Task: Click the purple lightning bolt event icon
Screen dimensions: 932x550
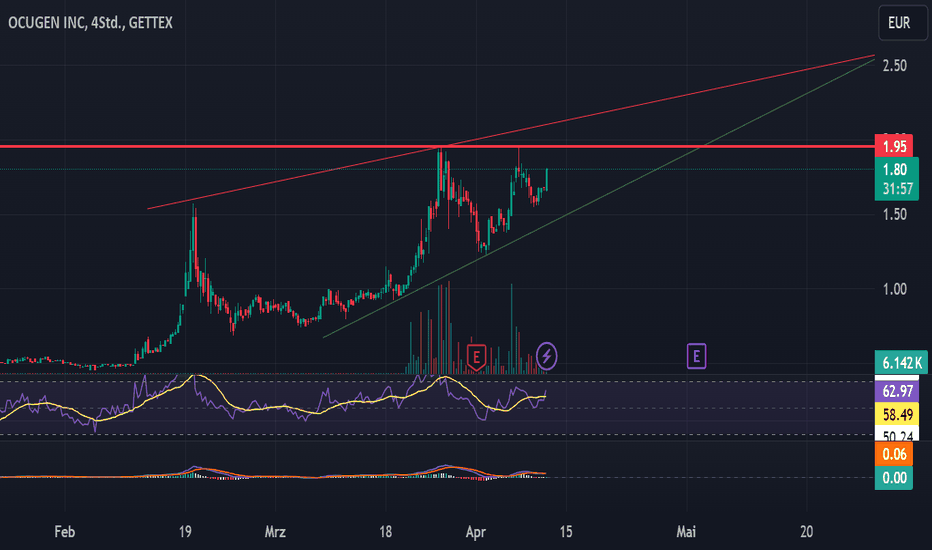Action: (546, 356)
